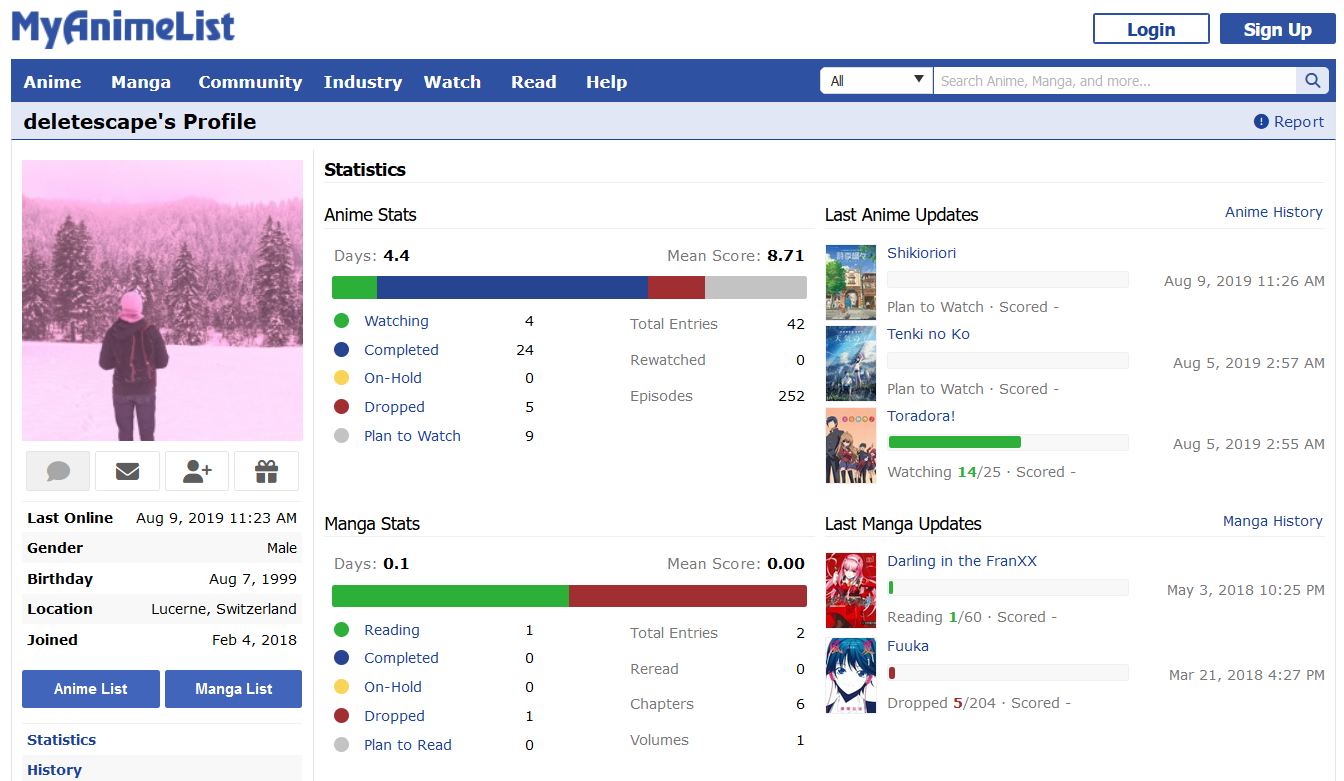Open the Anime History link
1344x781 pixels.
(x=1274, y=212)
